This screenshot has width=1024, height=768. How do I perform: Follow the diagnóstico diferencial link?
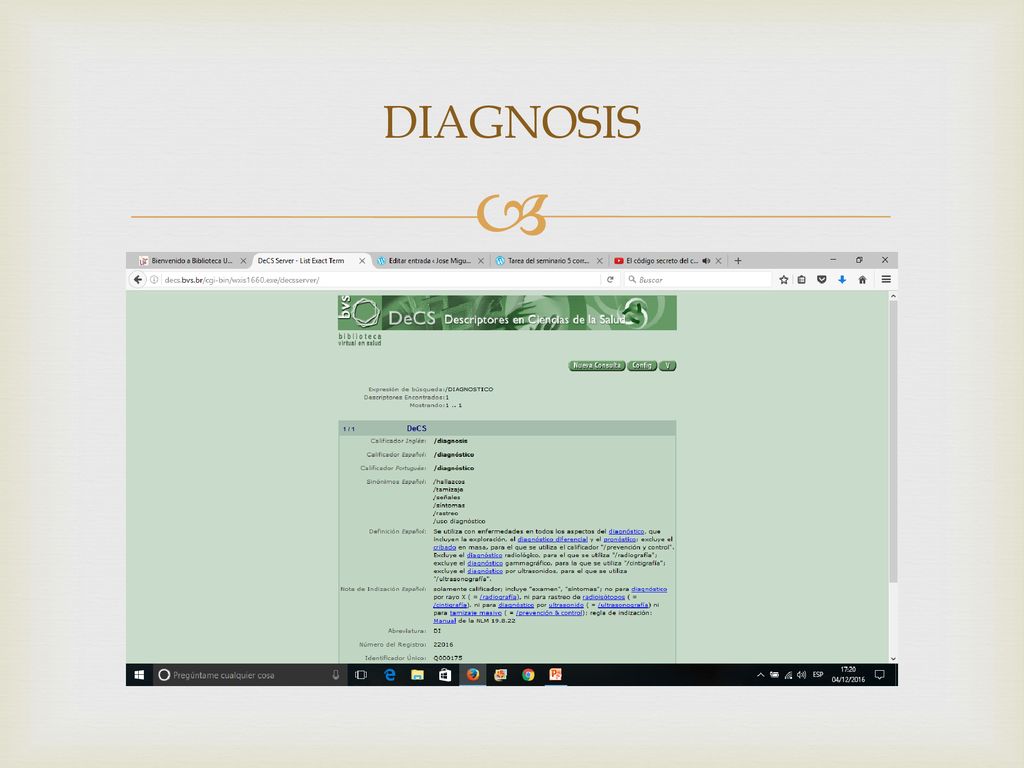pyautogui.click(x=552, y=539)
